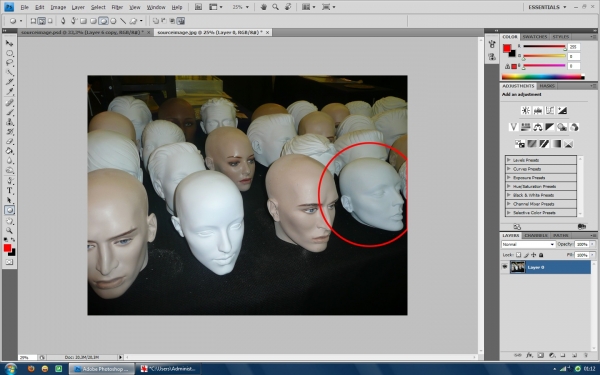Open the Normal blend mode dropdown
Image resolution: width=600 pixels, height=375 pixels.
(x=528, y=244)
